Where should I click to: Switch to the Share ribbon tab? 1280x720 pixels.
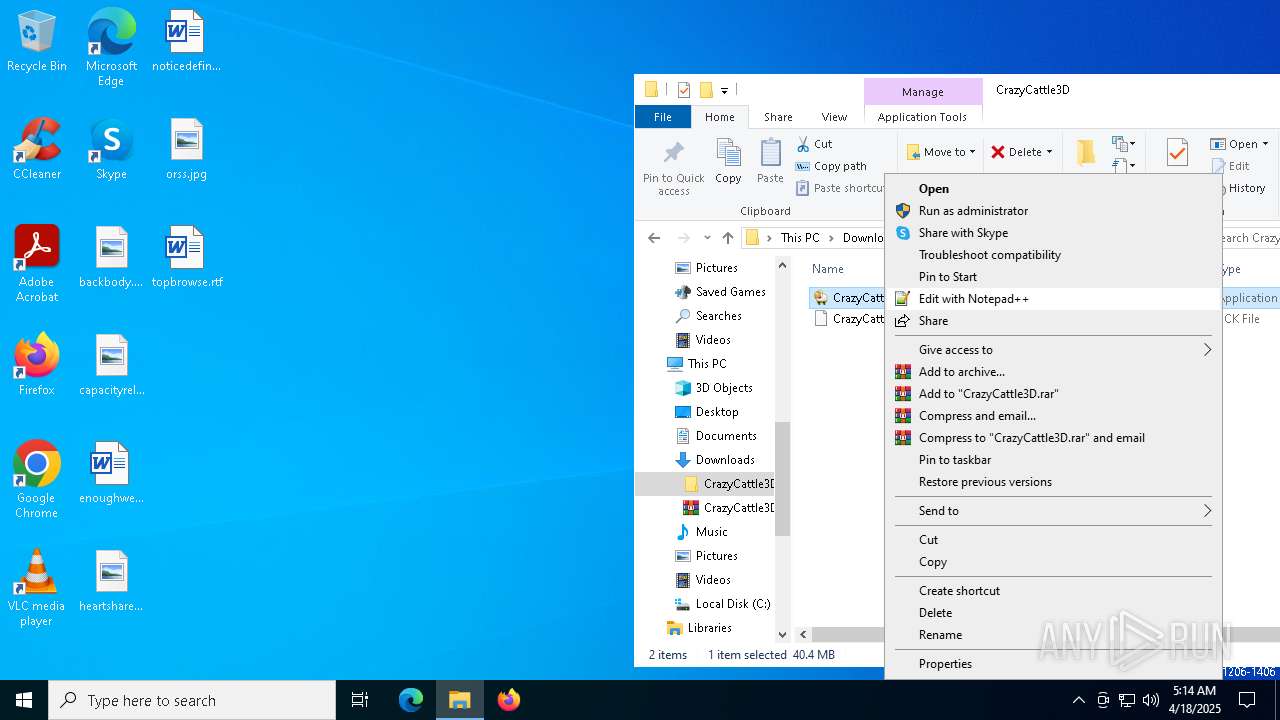click(778, 117)
